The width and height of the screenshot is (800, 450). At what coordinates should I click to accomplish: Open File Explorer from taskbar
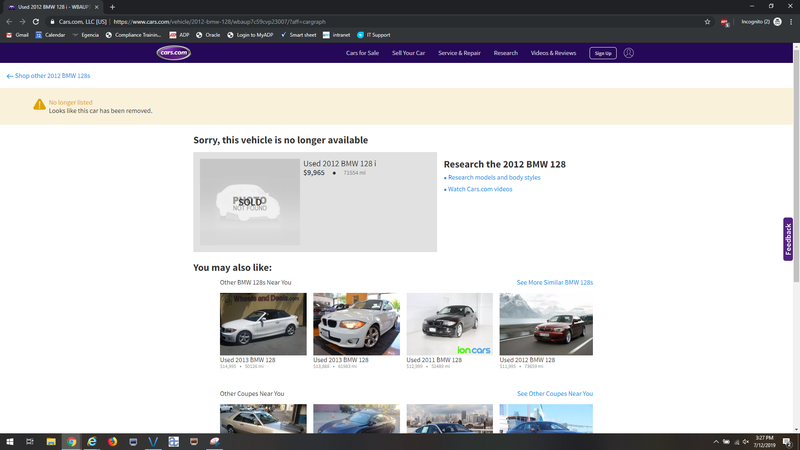(x=51, y=442)
